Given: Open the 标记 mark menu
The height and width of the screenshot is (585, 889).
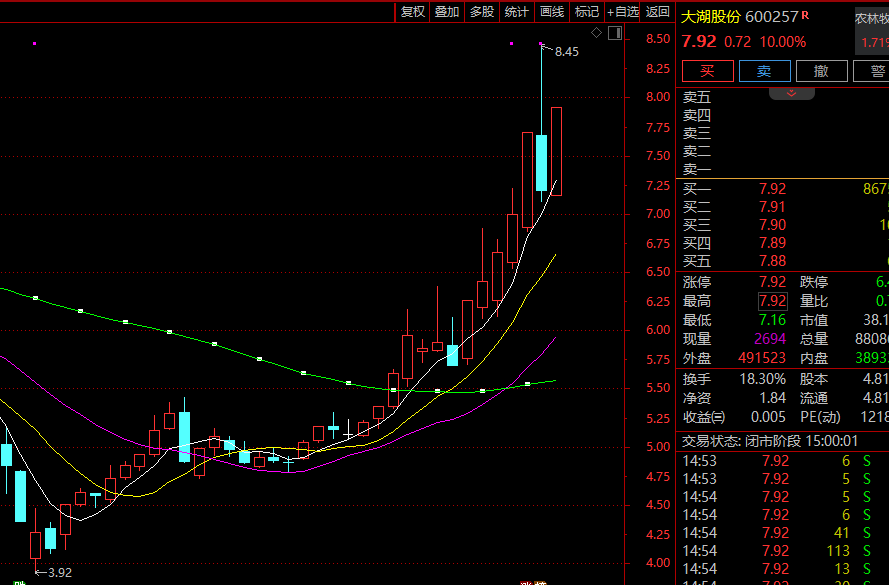Looking at the screenshot, I should coord(587,11).
